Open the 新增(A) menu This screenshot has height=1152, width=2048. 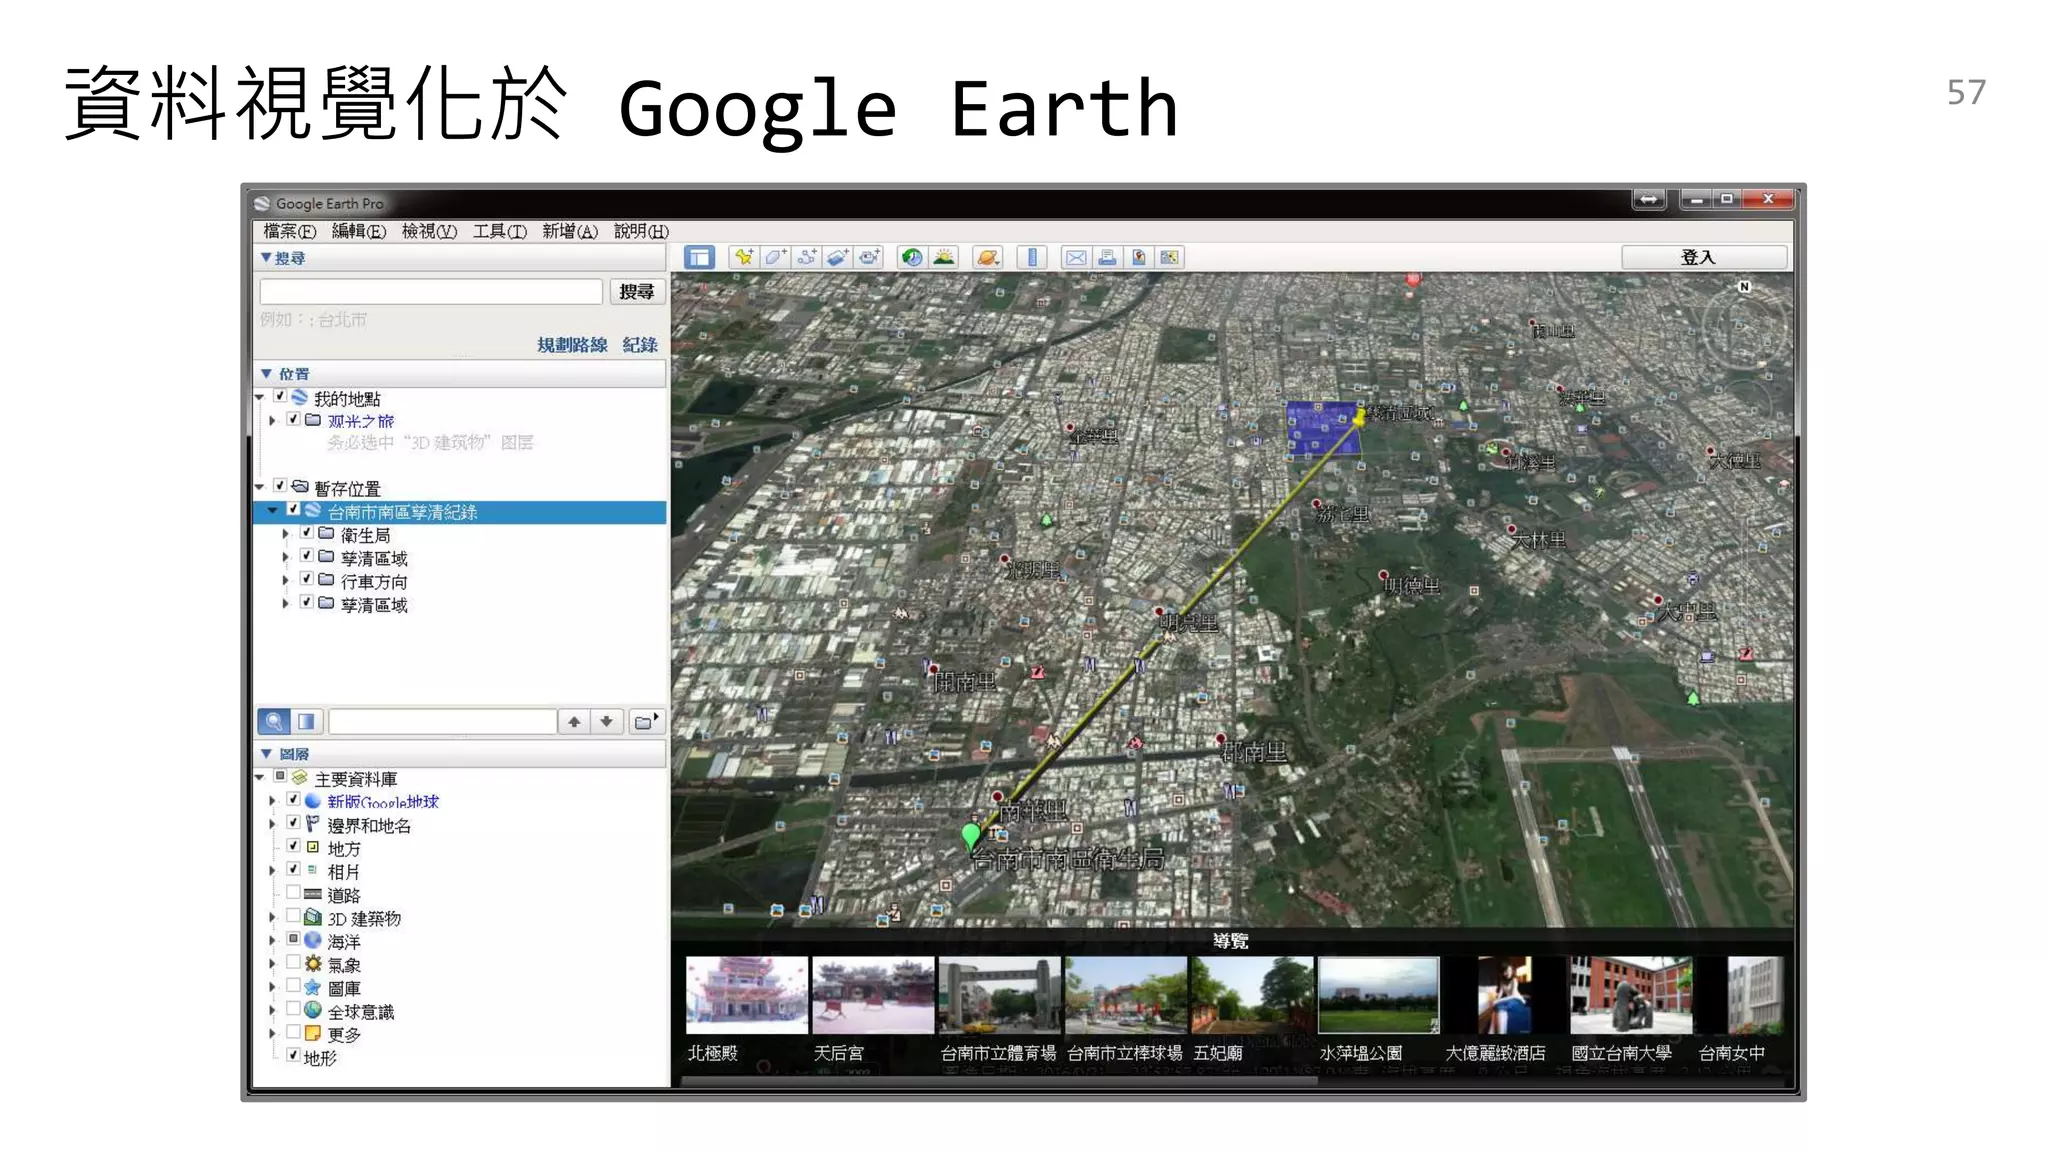point(570,232)
